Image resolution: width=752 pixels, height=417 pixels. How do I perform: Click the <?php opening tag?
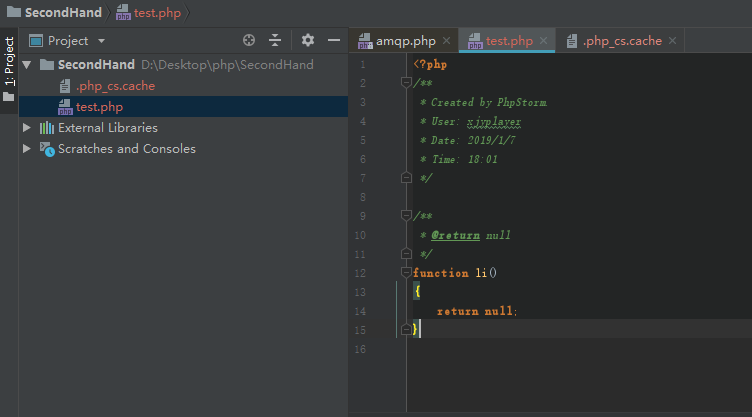tap(430, 64)
